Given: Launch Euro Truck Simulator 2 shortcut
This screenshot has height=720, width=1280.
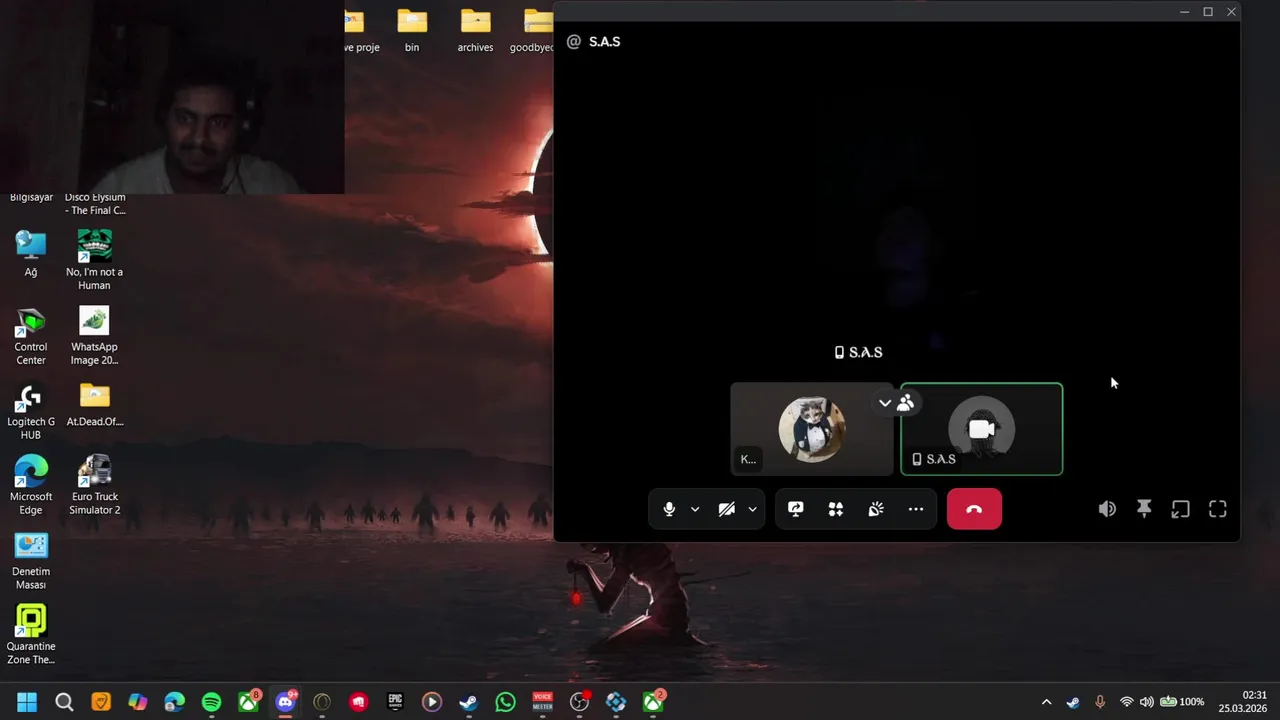Looking at the screenshot, I should pyautogui.click(x=94, y=485).
